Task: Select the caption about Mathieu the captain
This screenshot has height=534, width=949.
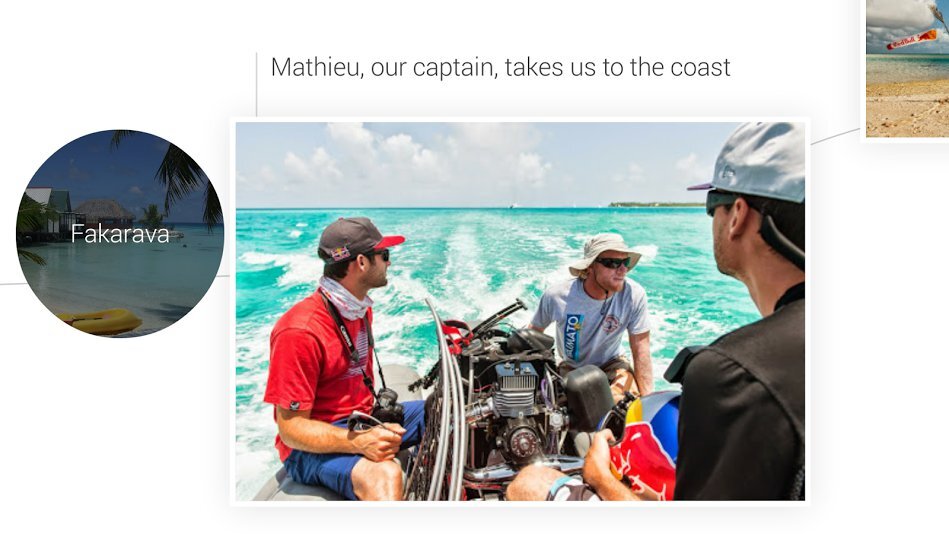Action: tap(501, 67)
